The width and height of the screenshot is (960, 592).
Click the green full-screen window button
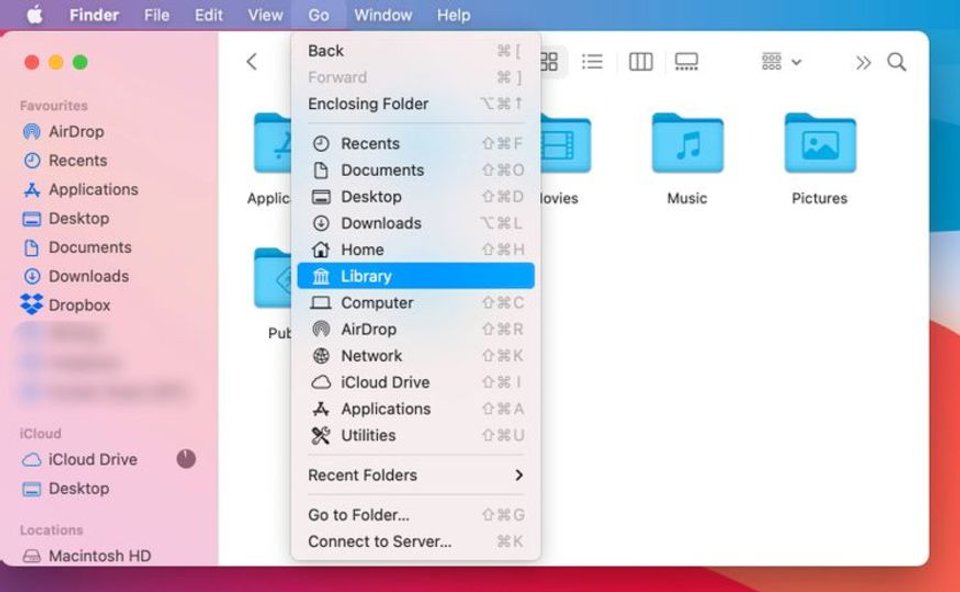80,62
